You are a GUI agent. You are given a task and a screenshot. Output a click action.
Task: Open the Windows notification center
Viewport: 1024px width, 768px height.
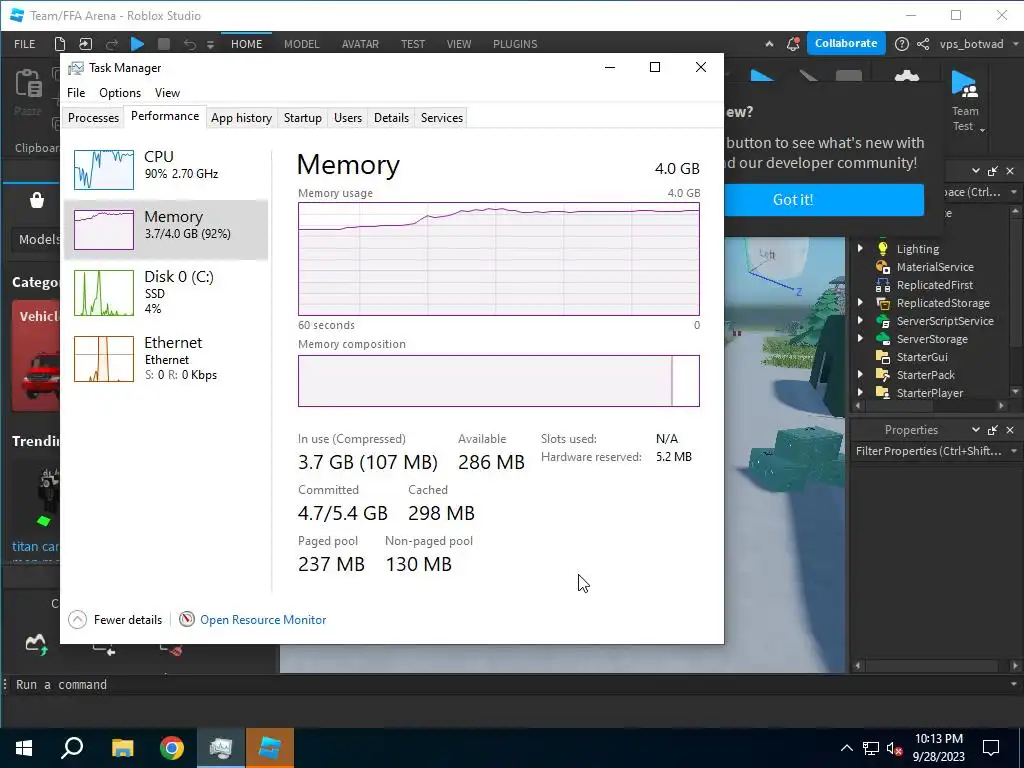pyautogui.click(x=991, y=748)
